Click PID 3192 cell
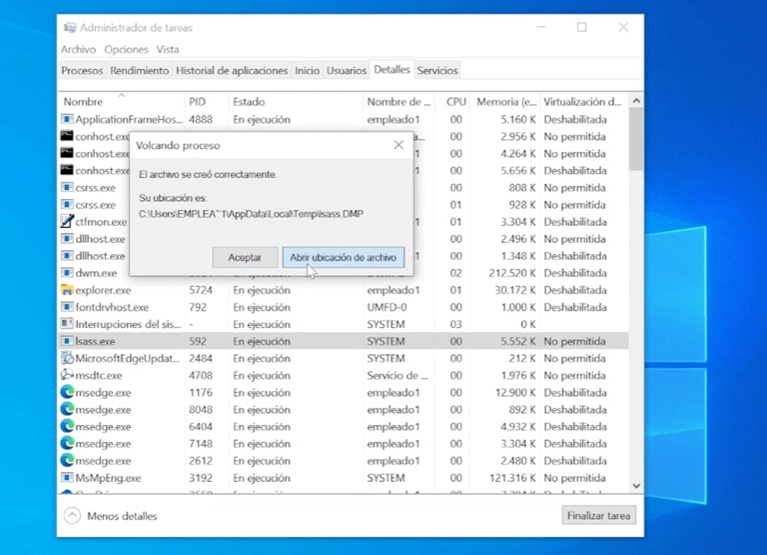Viewport: 767px width, 555px height. 201,478
